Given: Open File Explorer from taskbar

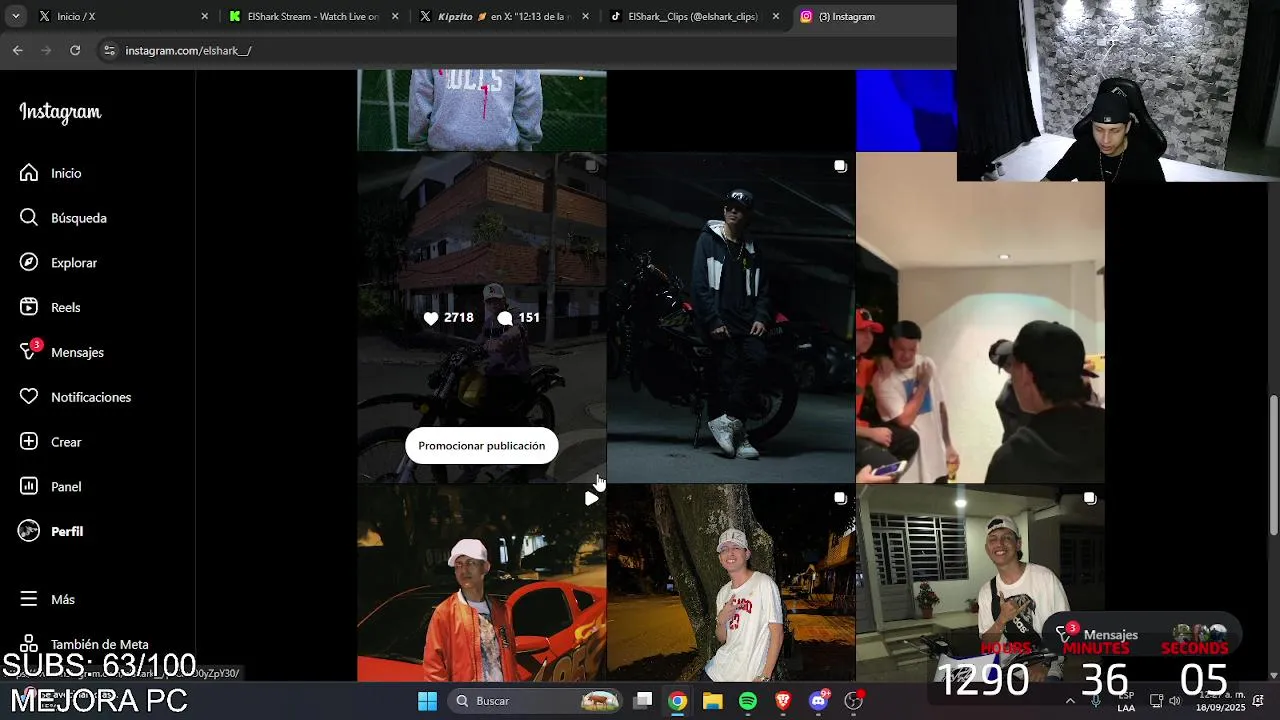Looking at the screenshot, I should [712, 701].
